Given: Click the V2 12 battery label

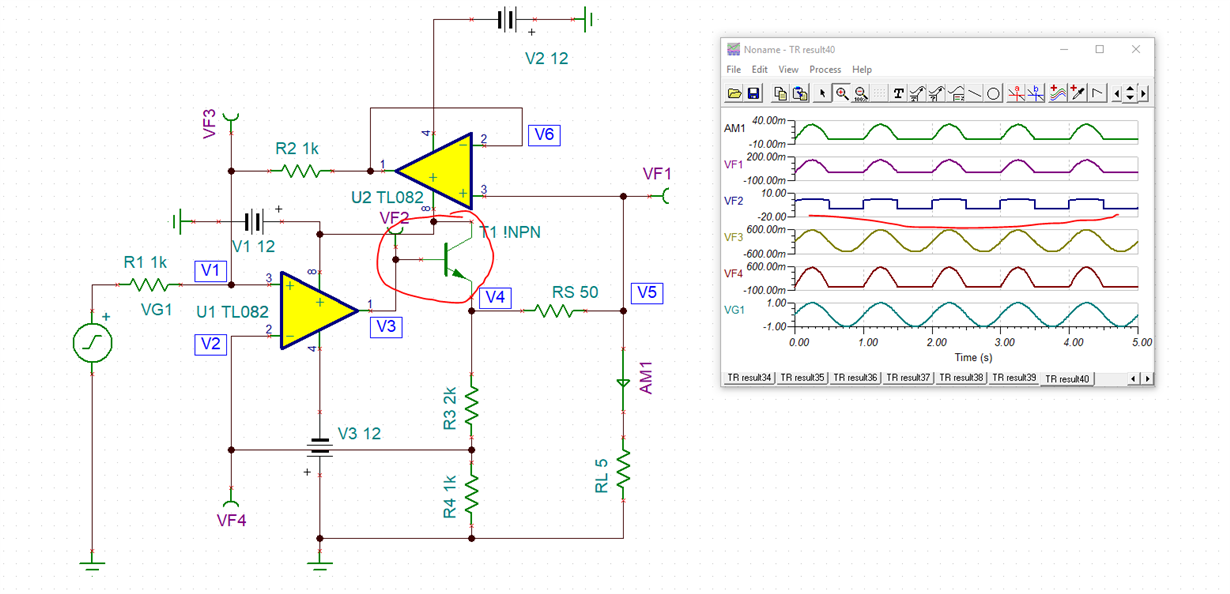Looking at the screenshot, I should pos(546,59).
